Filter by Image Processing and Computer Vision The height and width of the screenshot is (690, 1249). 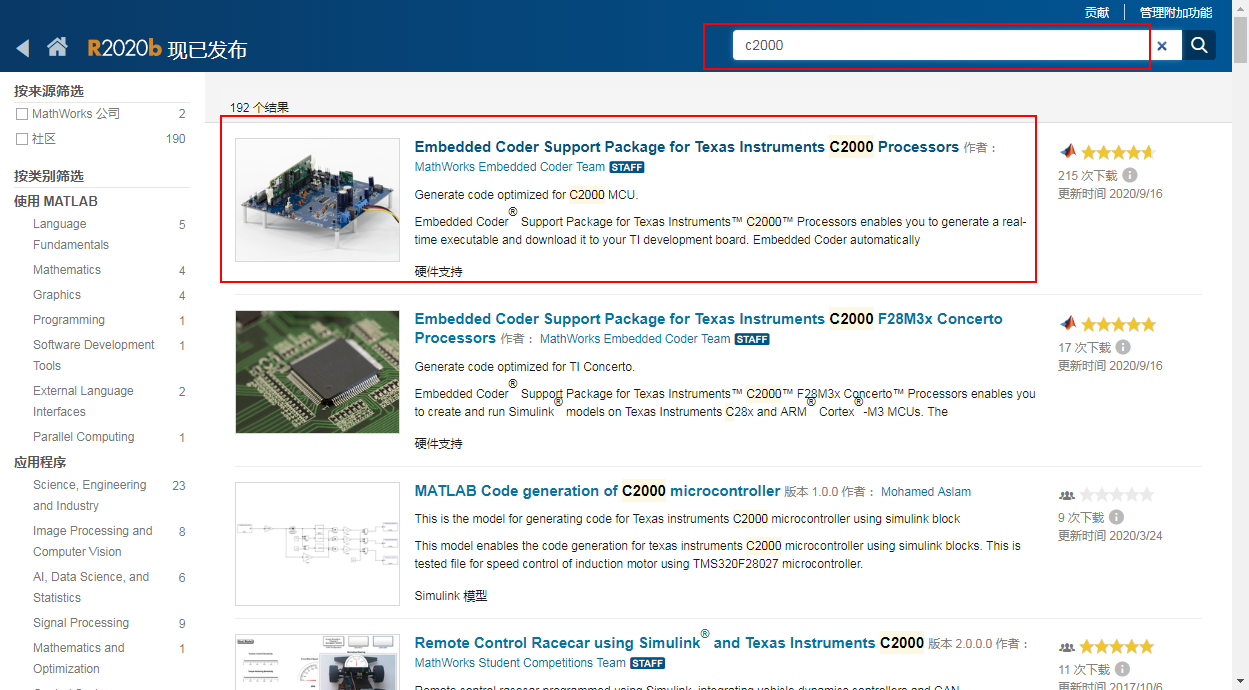[x=93, y=541]
